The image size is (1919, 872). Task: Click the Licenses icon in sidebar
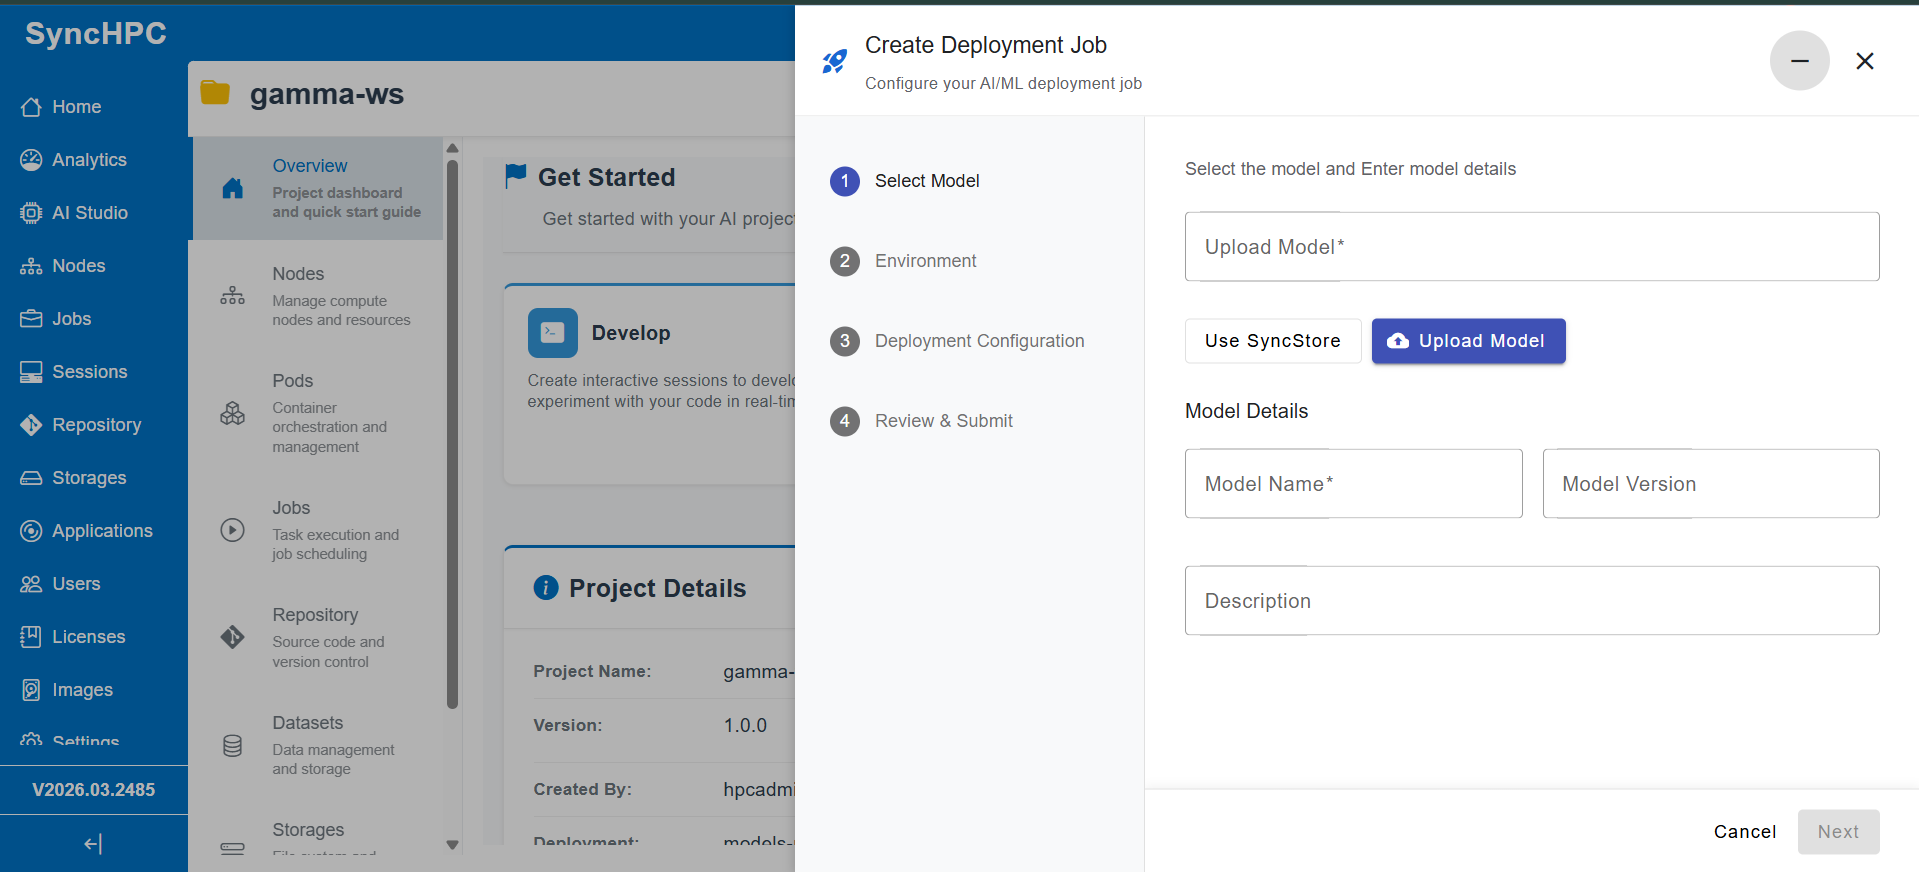coord(31,637)
